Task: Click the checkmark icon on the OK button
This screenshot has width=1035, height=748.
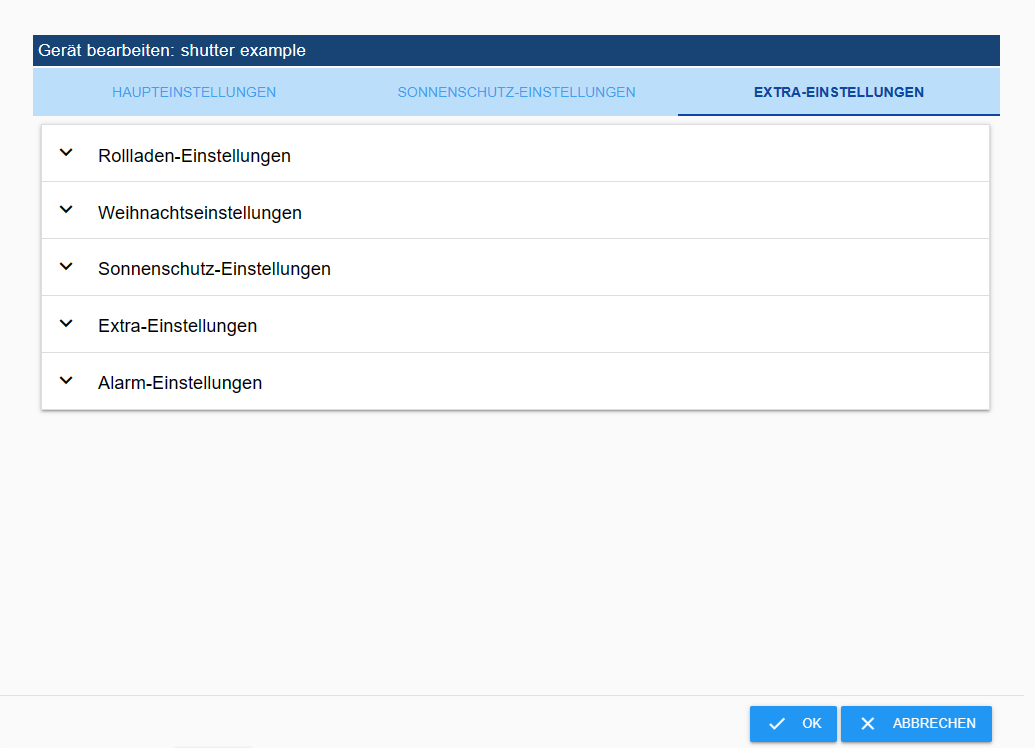Action: [x=777, y=724]
